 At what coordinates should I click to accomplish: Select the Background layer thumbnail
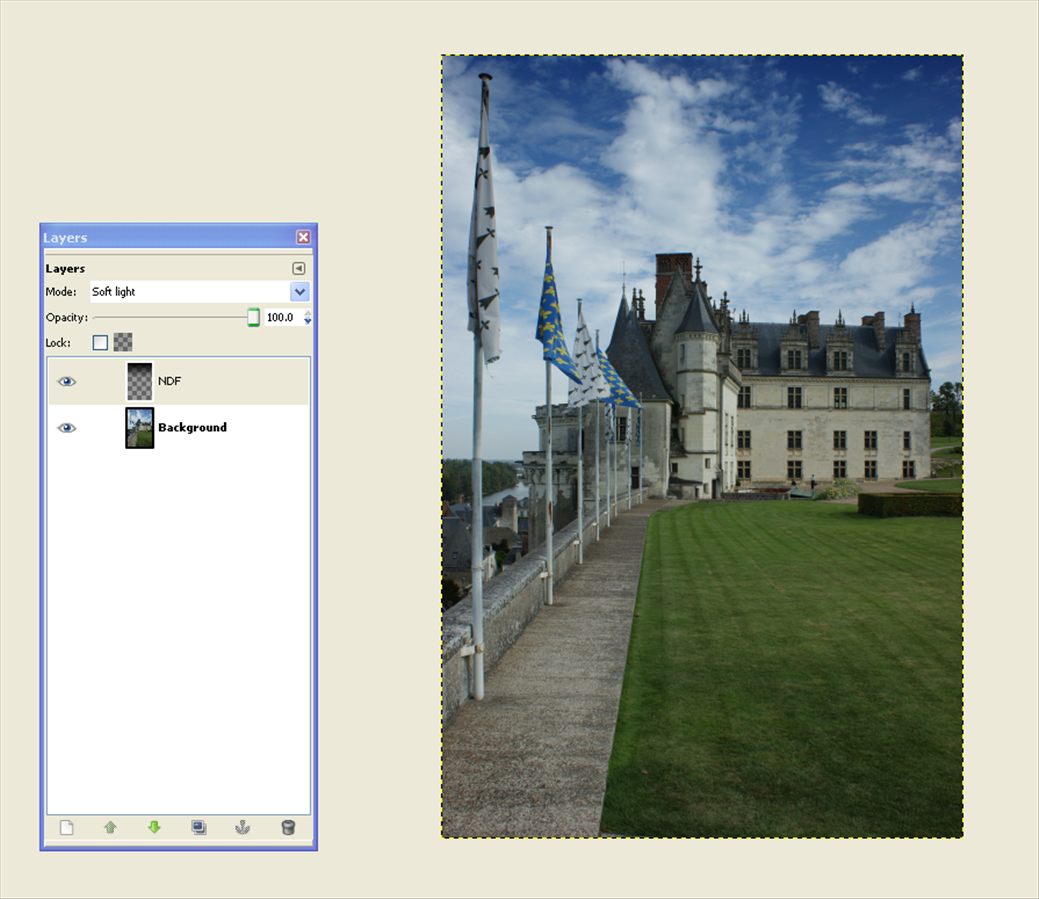[x=140, y=427]
